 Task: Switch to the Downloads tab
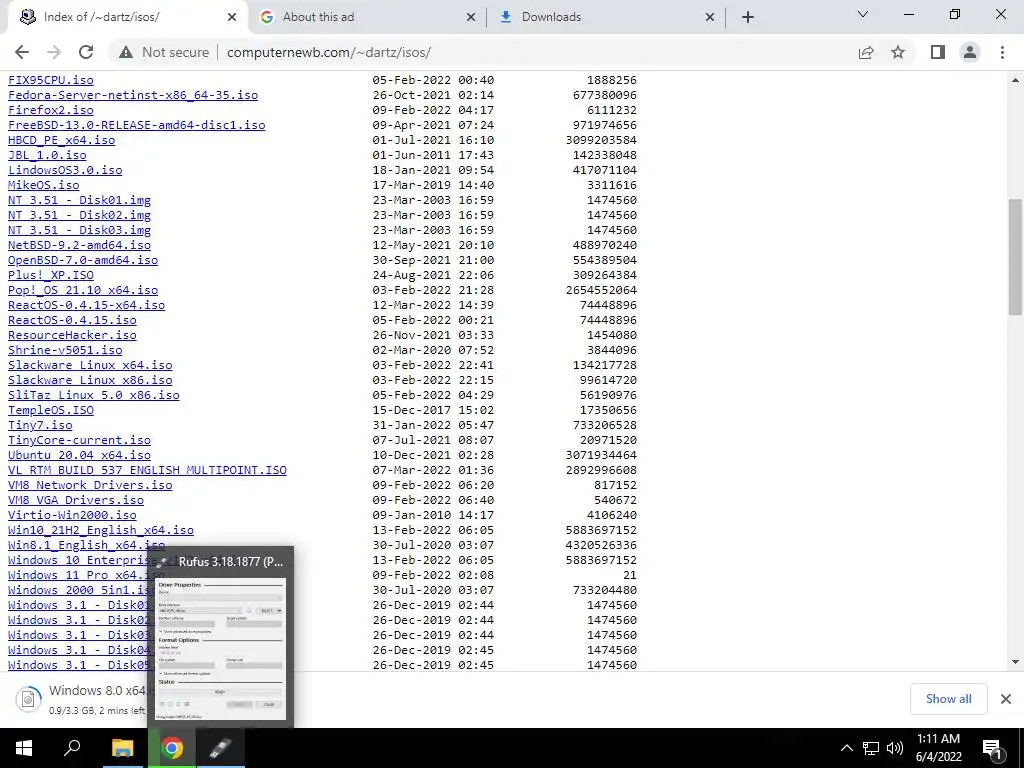[x=606, y=17]
